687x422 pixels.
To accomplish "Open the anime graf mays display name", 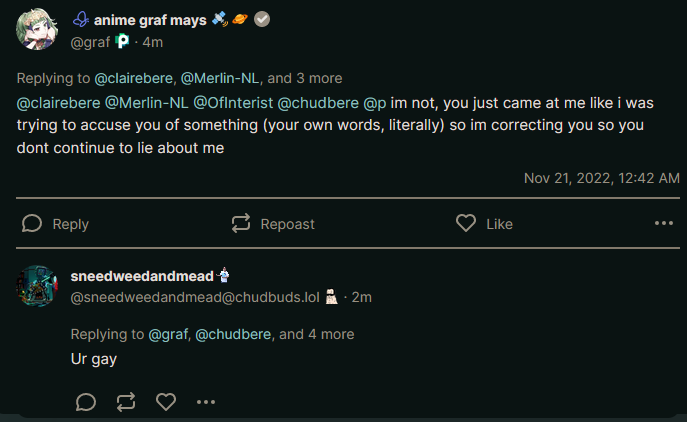I will pyautogui.click(x=150, y=20).
